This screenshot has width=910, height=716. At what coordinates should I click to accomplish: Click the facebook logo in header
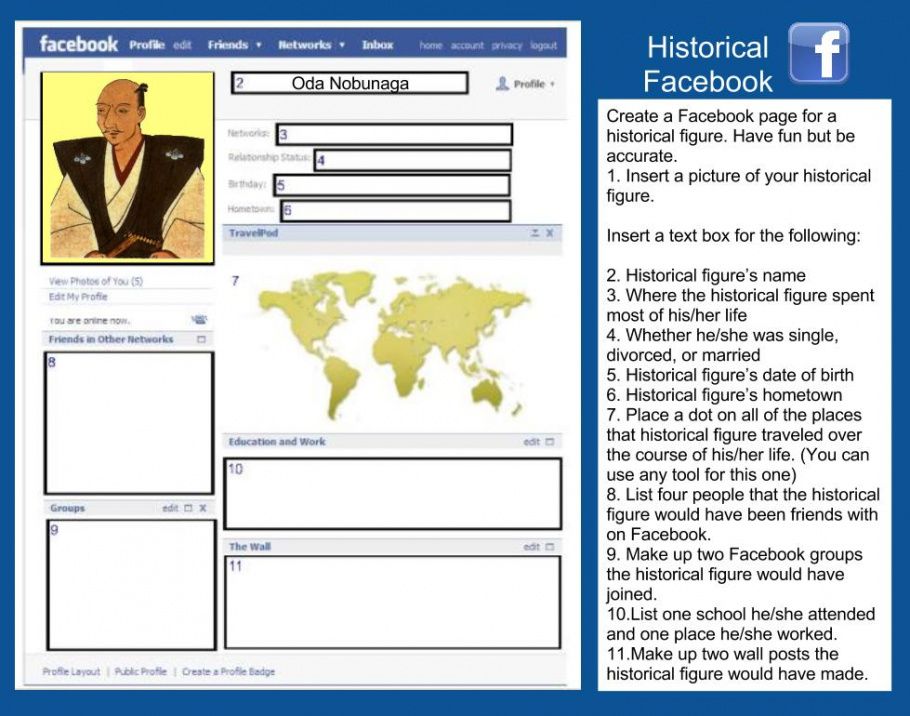click(x=78, y=44)
